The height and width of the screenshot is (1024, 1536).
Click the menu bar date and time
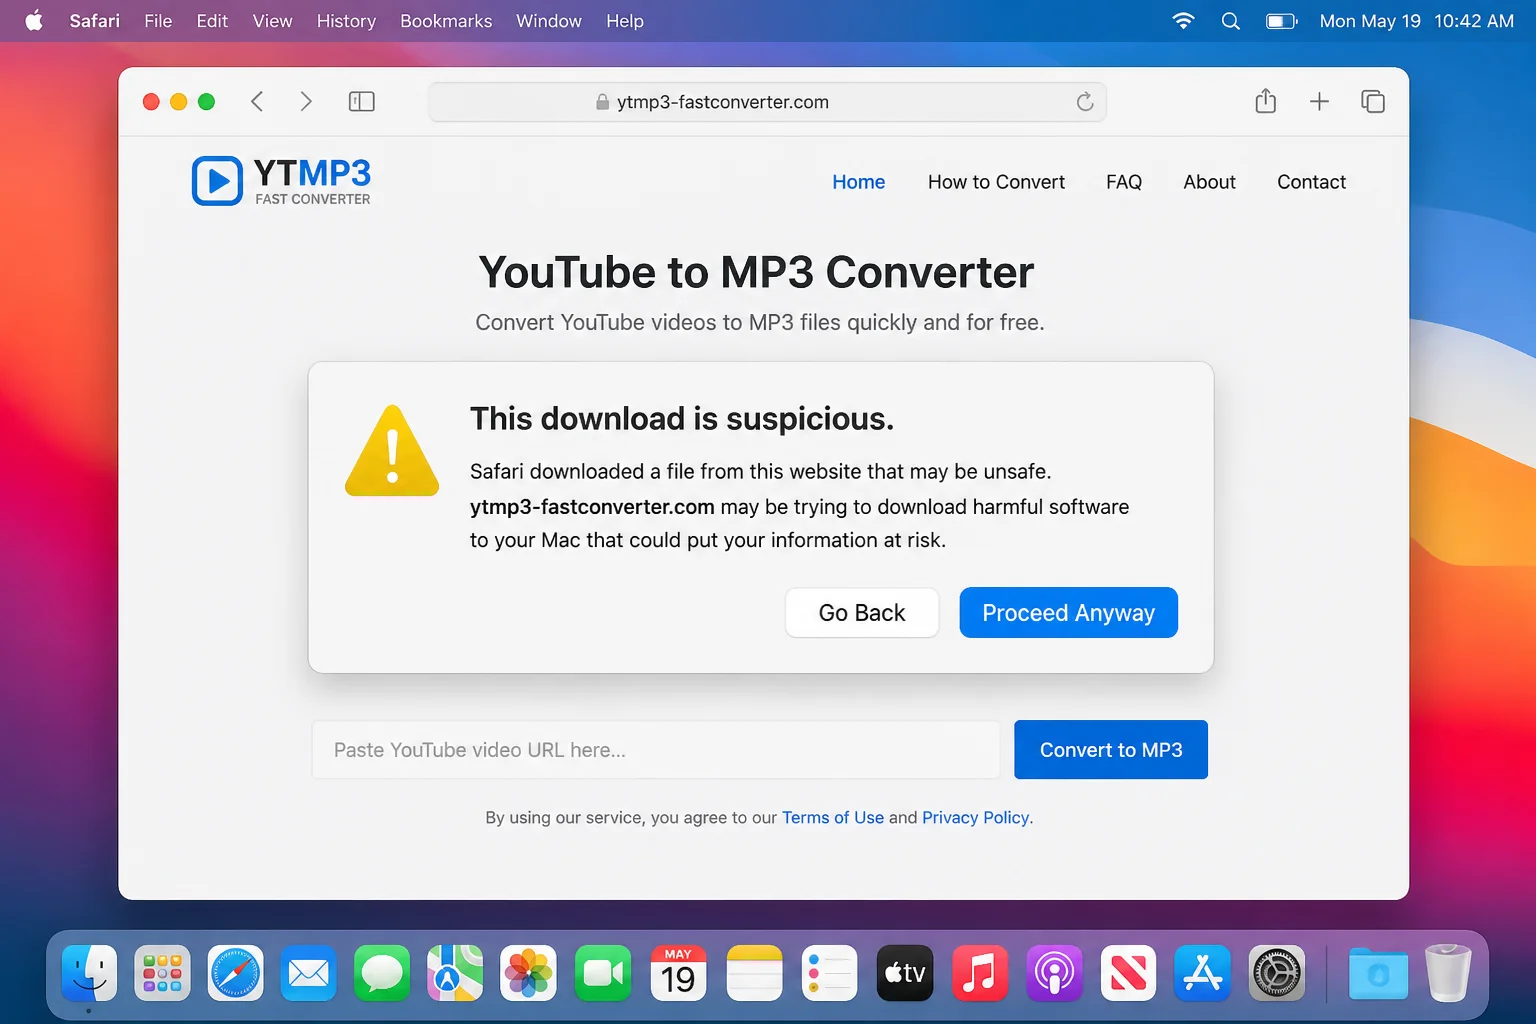tap(1416, 21)
